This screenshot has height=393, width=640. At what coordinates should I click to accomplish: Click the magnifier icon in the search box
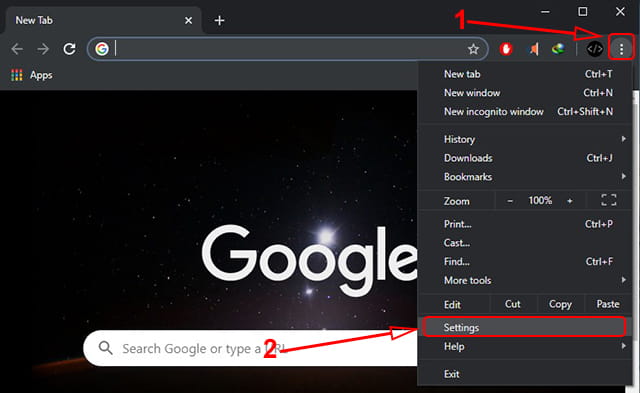[x=105, y=348]
